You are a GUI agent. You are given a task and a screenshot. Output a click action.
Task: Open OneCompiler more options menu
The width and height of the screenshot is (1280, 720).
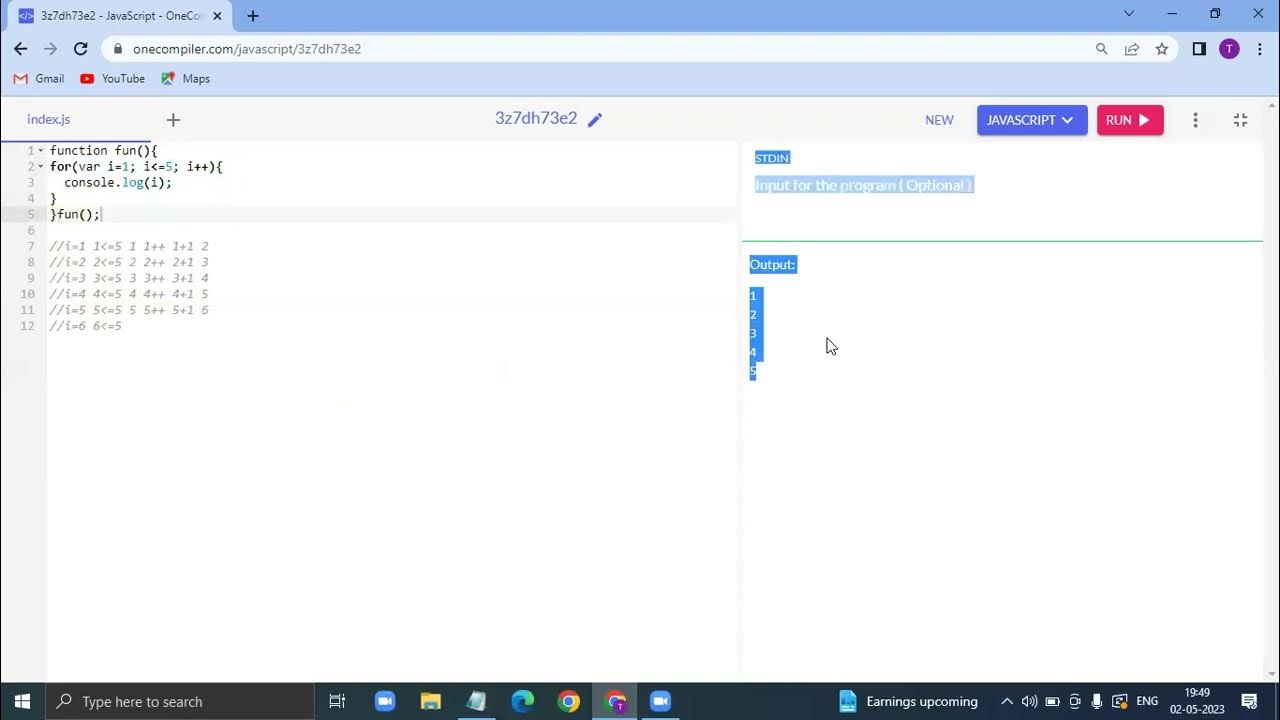1195,119
